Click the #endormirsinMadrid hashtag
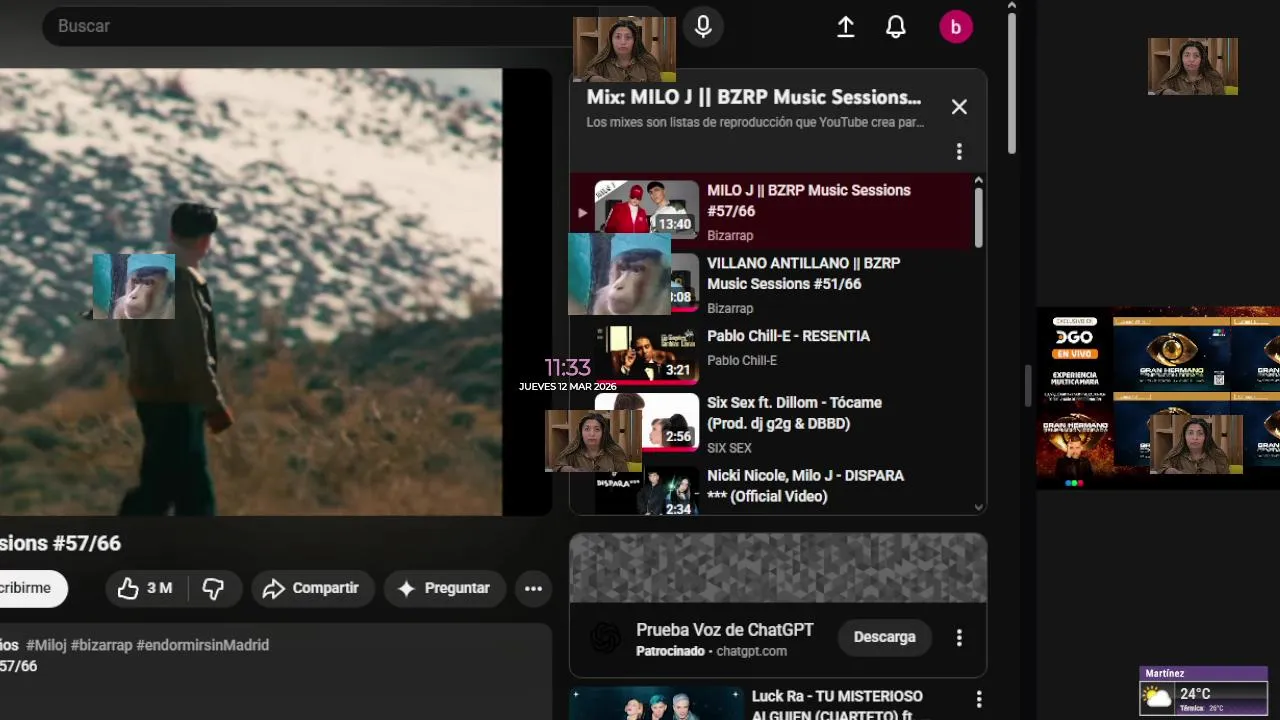The height and width of the screenshot is (720, 1280). (x=203, y=646)
